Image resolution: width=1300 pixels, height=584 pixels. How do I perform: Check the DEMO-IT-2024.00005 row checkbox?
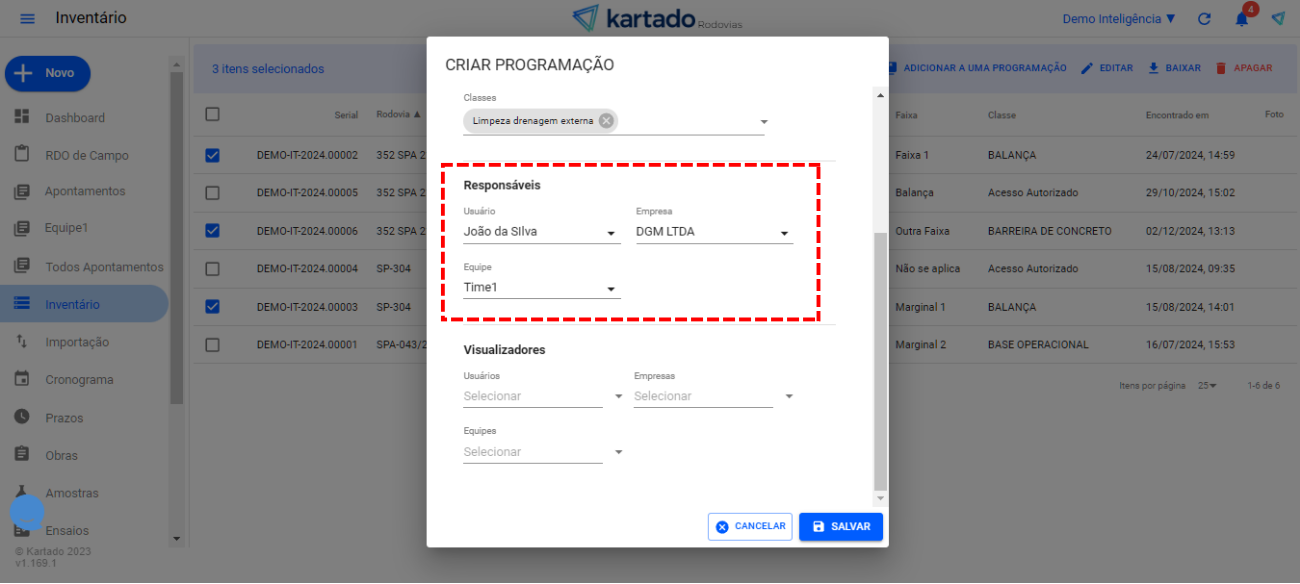[x=212, y=193]
